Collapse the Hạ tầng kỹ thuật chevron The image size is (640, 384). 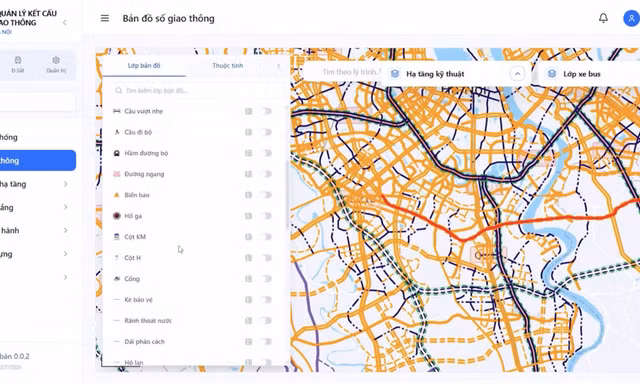click(x=517, y=74)
